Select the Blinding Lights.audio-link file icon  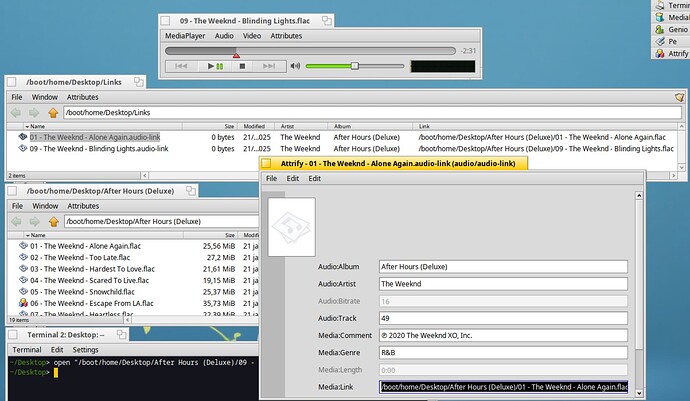coord(23,148)
